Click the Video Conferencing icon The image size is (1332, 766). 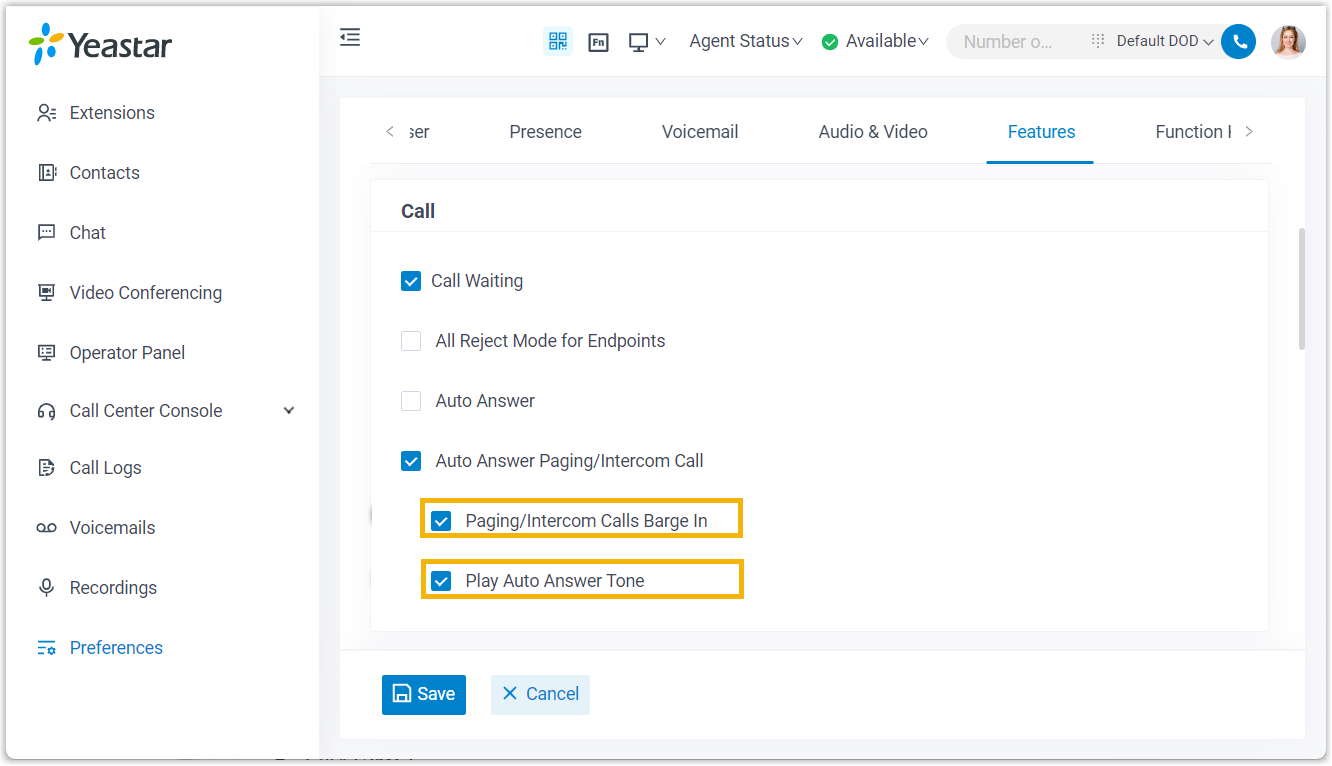pos(46,293)
